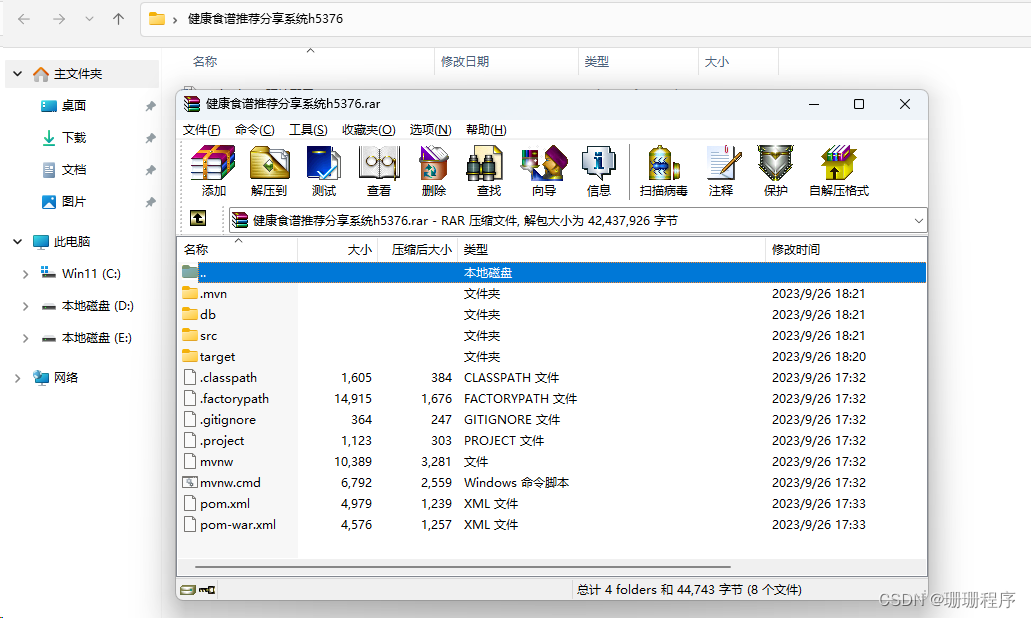This screenshot has height=618, width=1031.
Task: Select the mvnw file row
Action: 552,462
